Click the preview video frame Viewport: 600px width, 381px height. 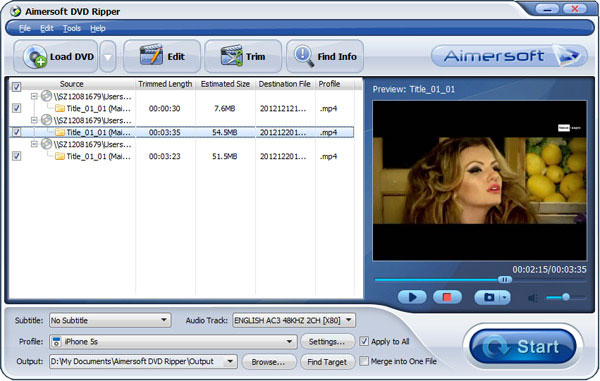pyautogui.click(x=479, y=181)
